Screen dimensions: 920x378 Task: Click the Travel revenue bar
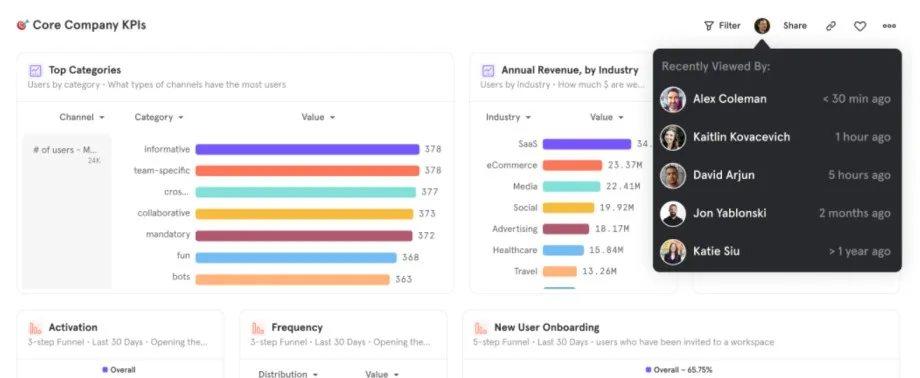pos(560,271)
